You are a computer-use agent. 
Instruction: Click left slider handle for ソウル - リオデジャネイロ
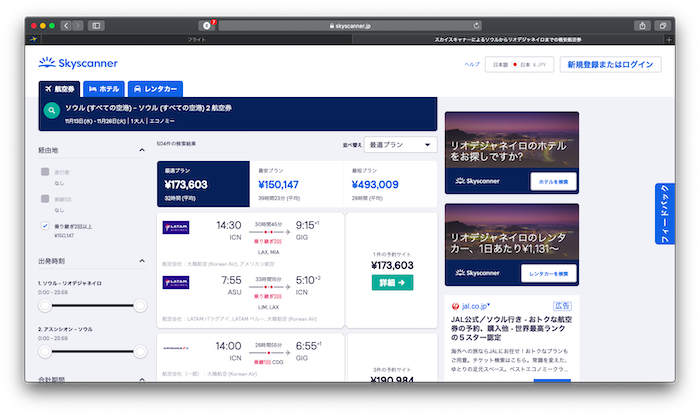[45, 306]
